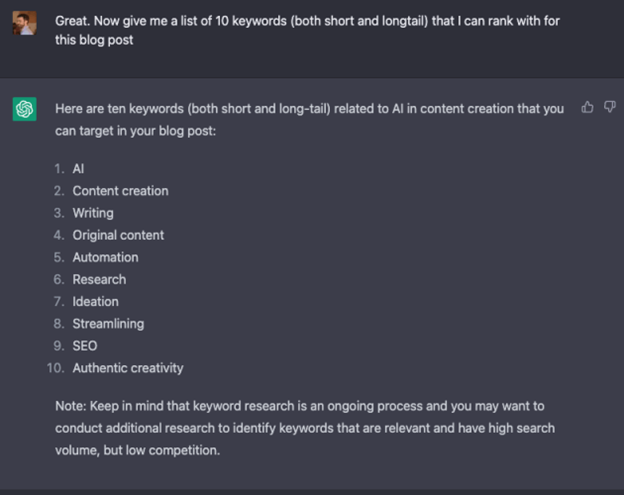Select the 'Content creation' keyword
This screenshot has height=495, width=624.
tap(120, 191)
